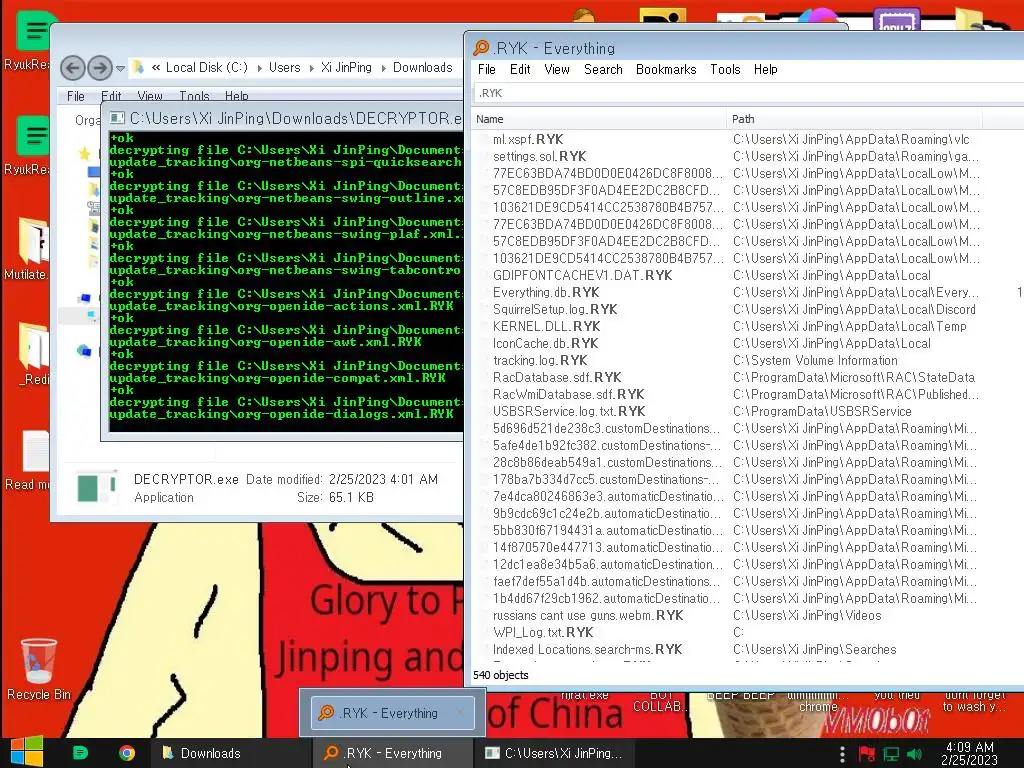Open the Read me text file icon
Image resolution: width=1024 pixels, height=768 pixels.
(27, 459)
